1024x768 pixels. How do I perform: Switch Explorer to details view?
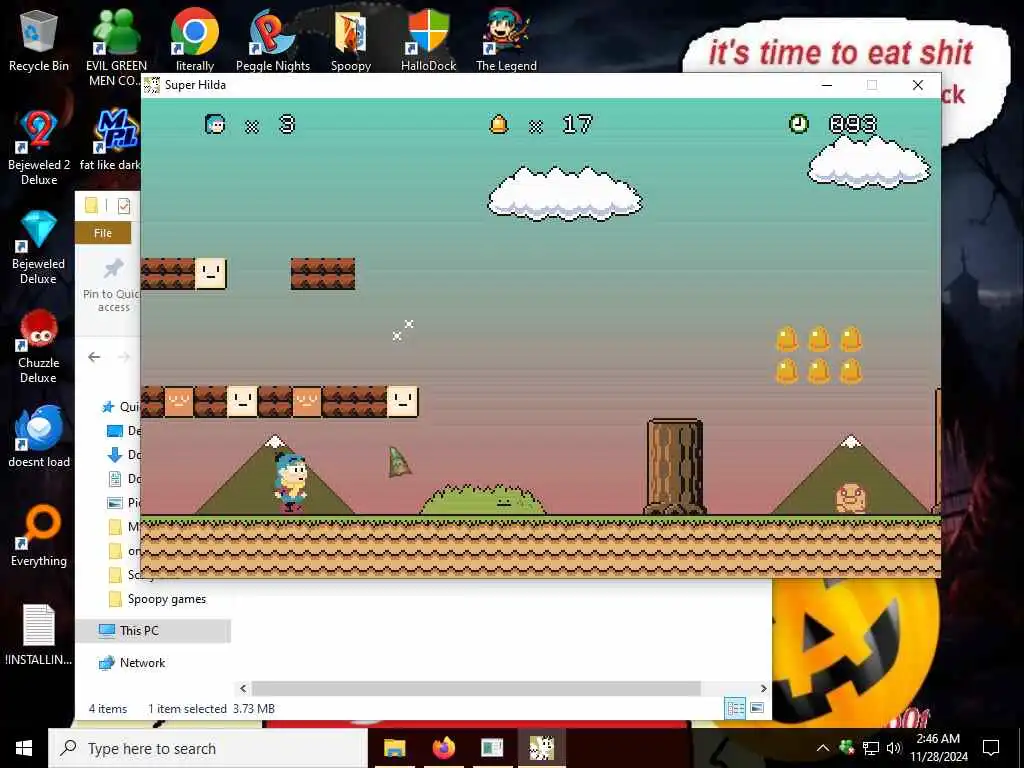coord(735,708)
